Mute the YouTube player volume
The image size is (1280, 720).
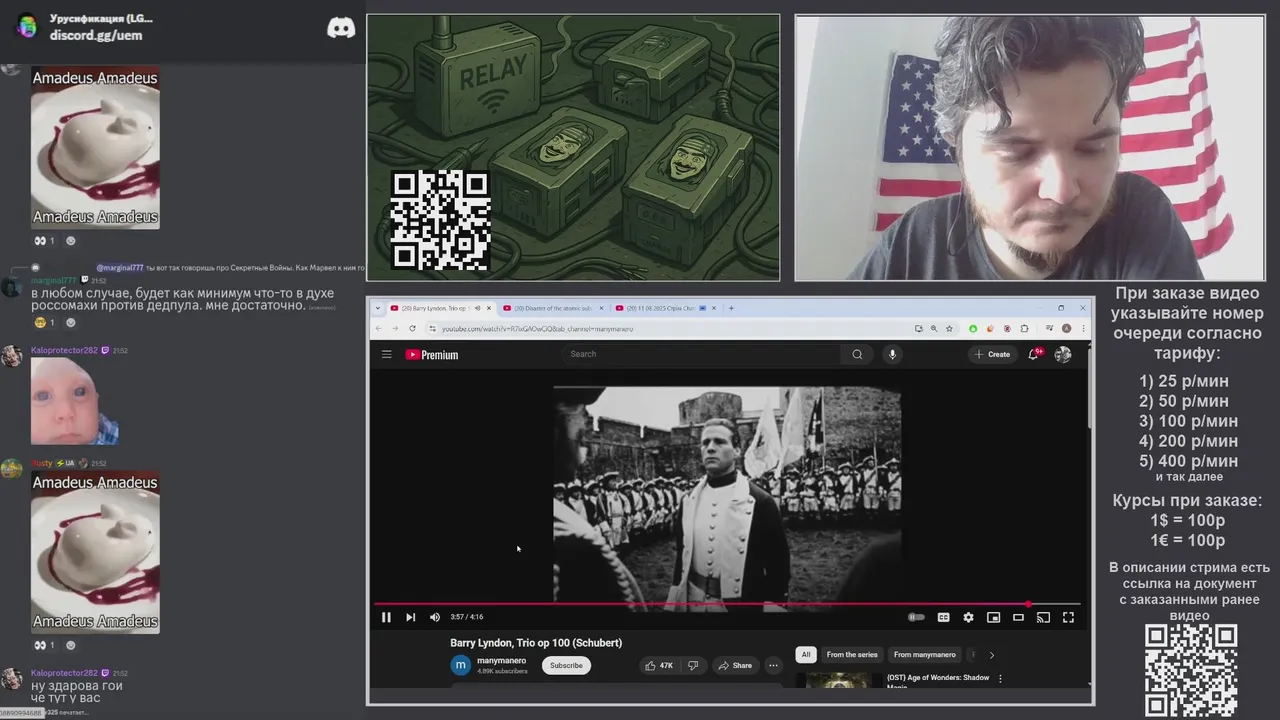click(434, 617)
